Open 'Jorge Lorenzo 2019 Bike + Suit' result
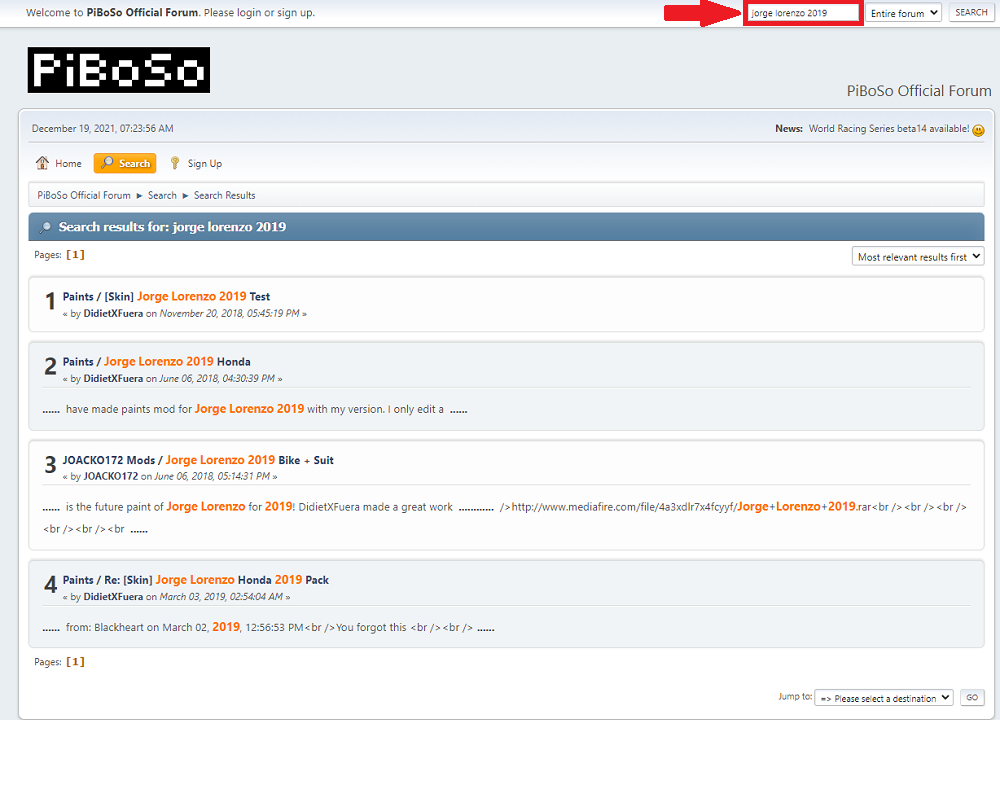The image size is (1000, 798). [x=249, y=460]
